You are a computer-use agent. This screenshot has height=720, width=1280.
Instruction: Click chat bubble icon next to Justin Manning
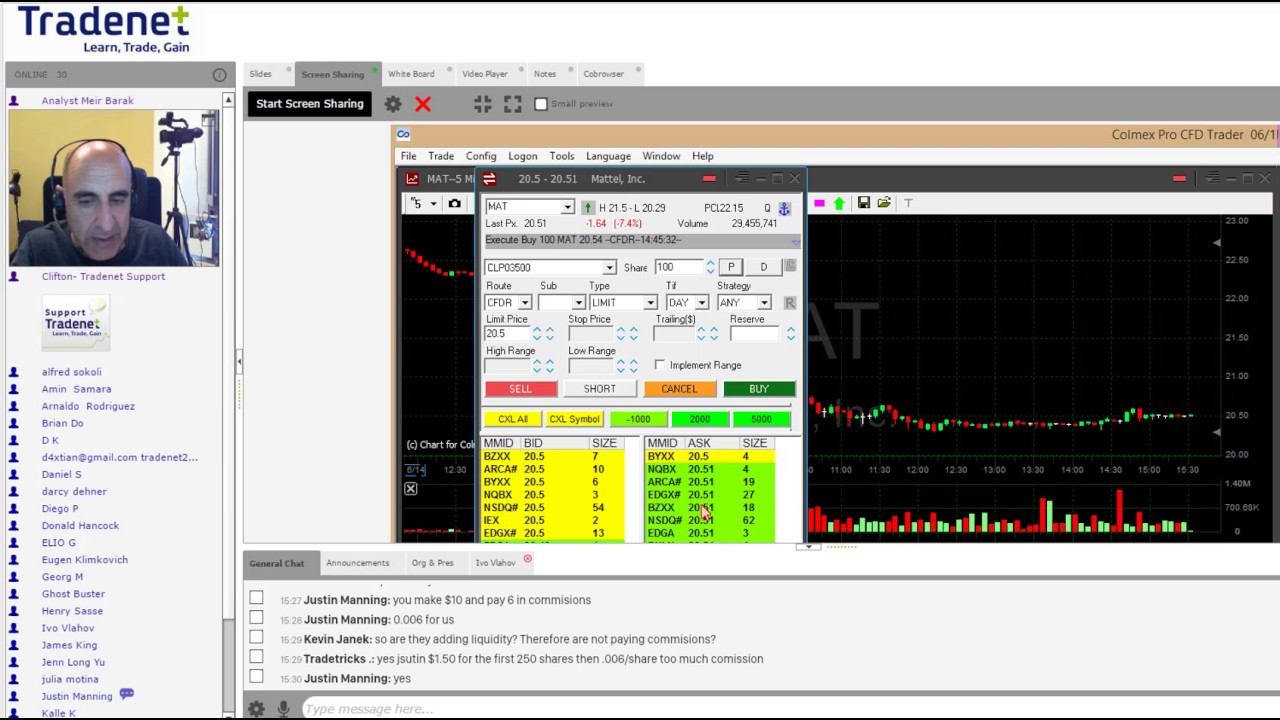pyautogui.click(x=127, y=694)
